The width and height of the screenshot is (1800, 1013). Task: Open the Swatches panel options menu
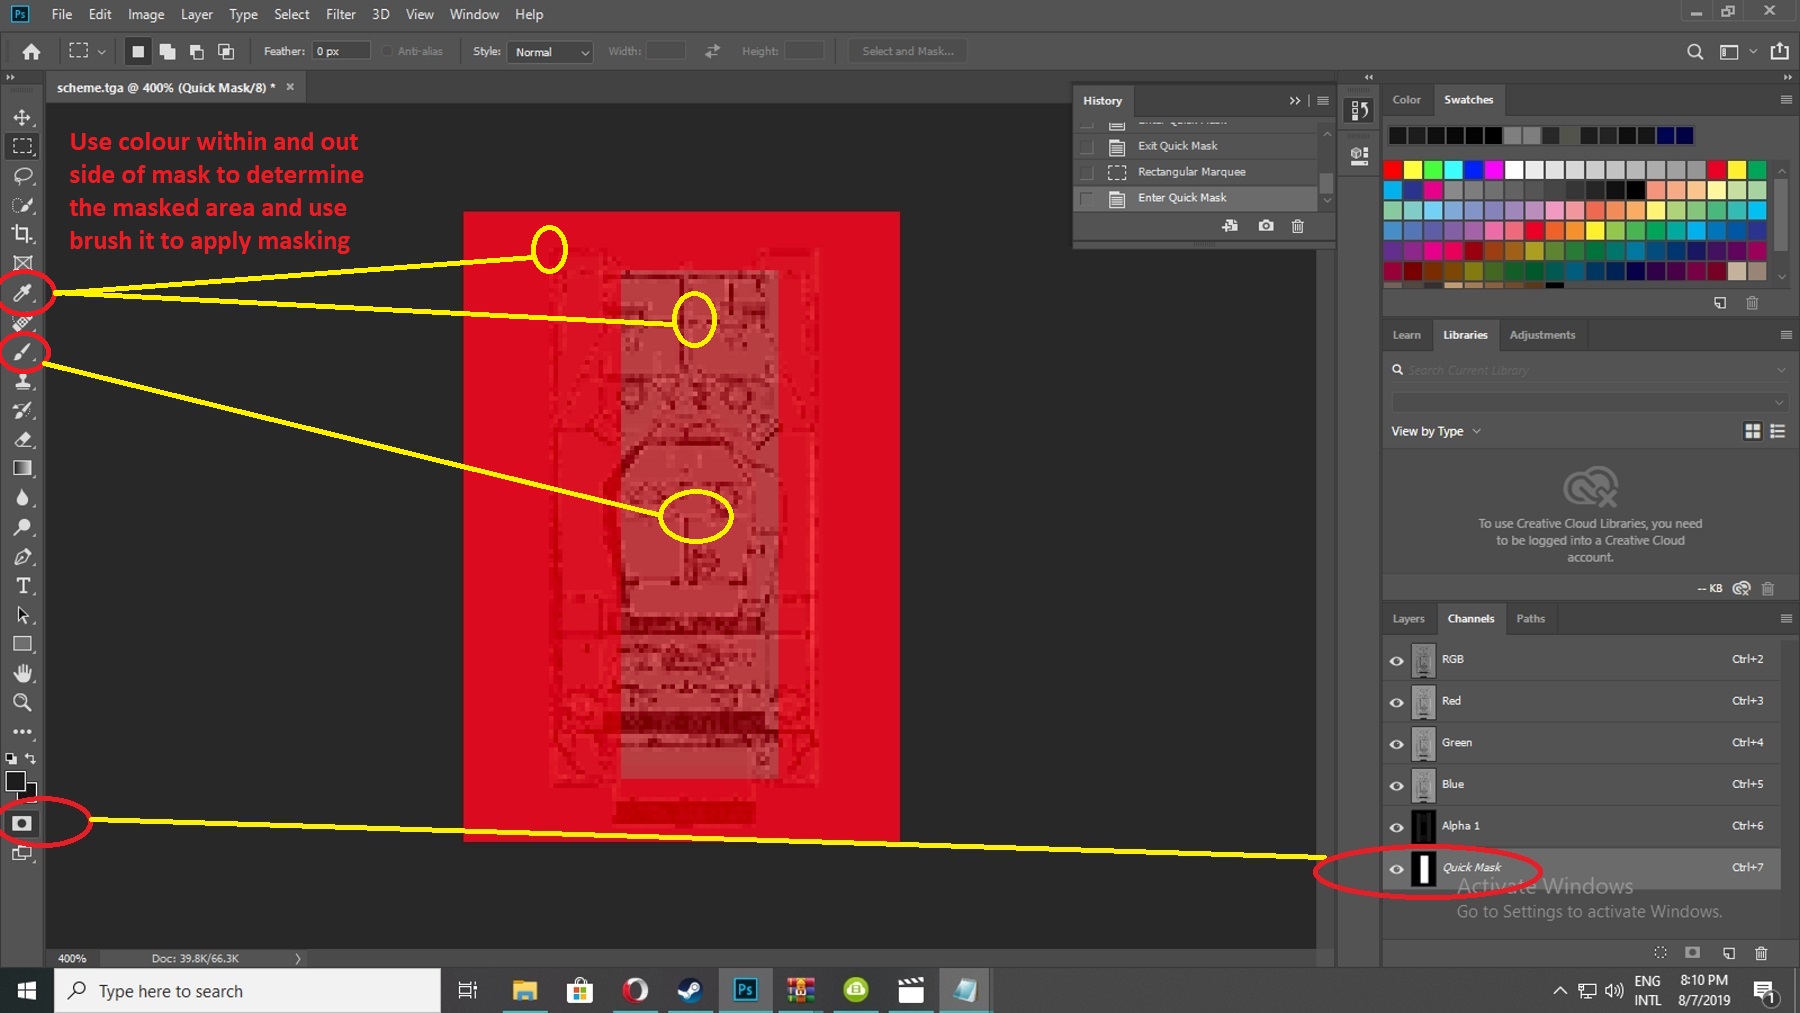click(x=1786, y=99)
